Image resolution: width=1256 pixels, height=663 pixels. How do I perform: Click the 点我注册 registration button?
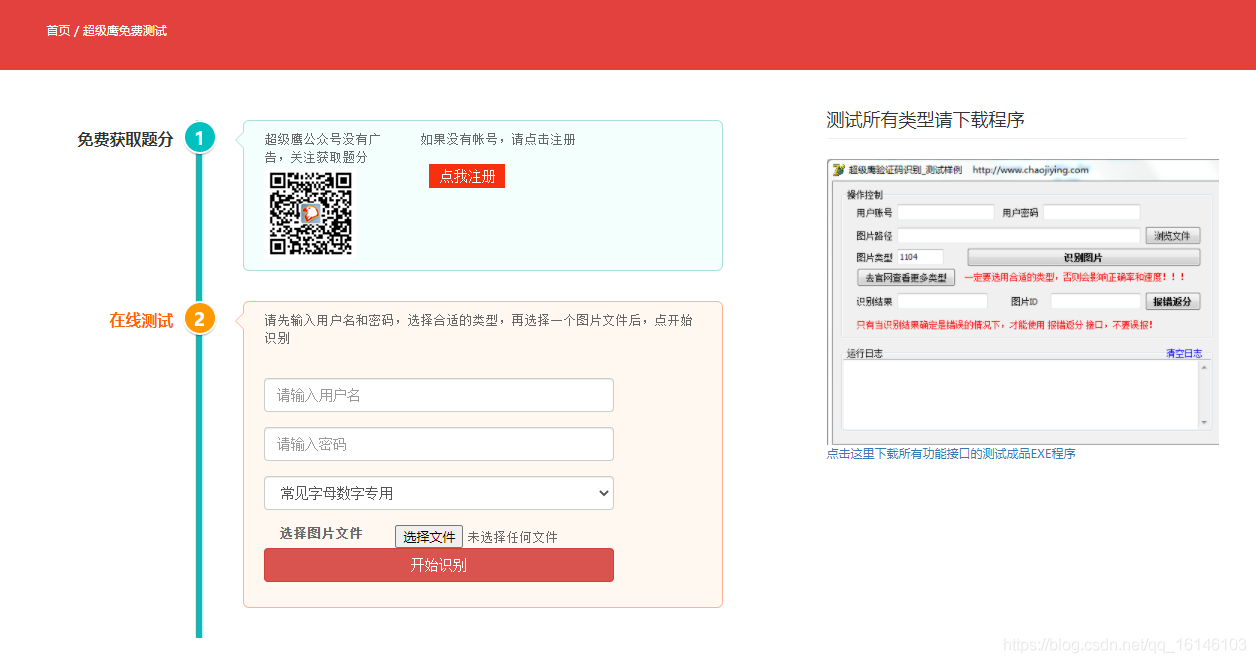(467, 176)
